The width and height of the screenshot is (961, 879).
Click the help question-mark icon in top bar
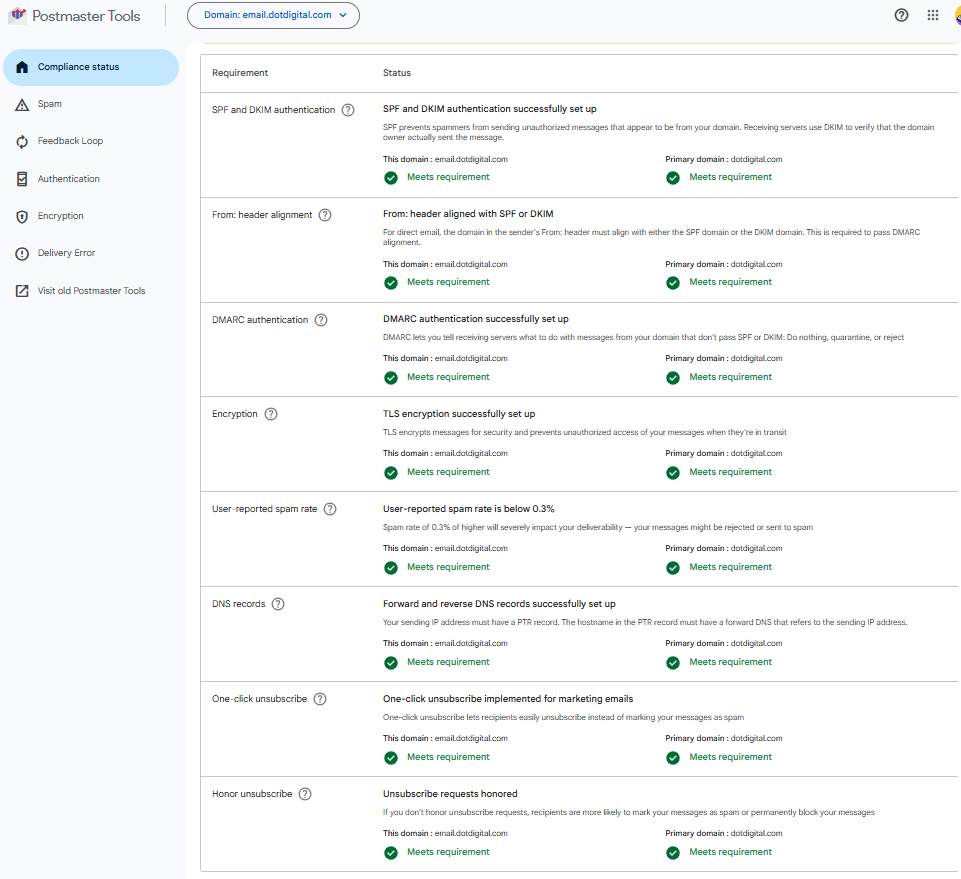900,15
